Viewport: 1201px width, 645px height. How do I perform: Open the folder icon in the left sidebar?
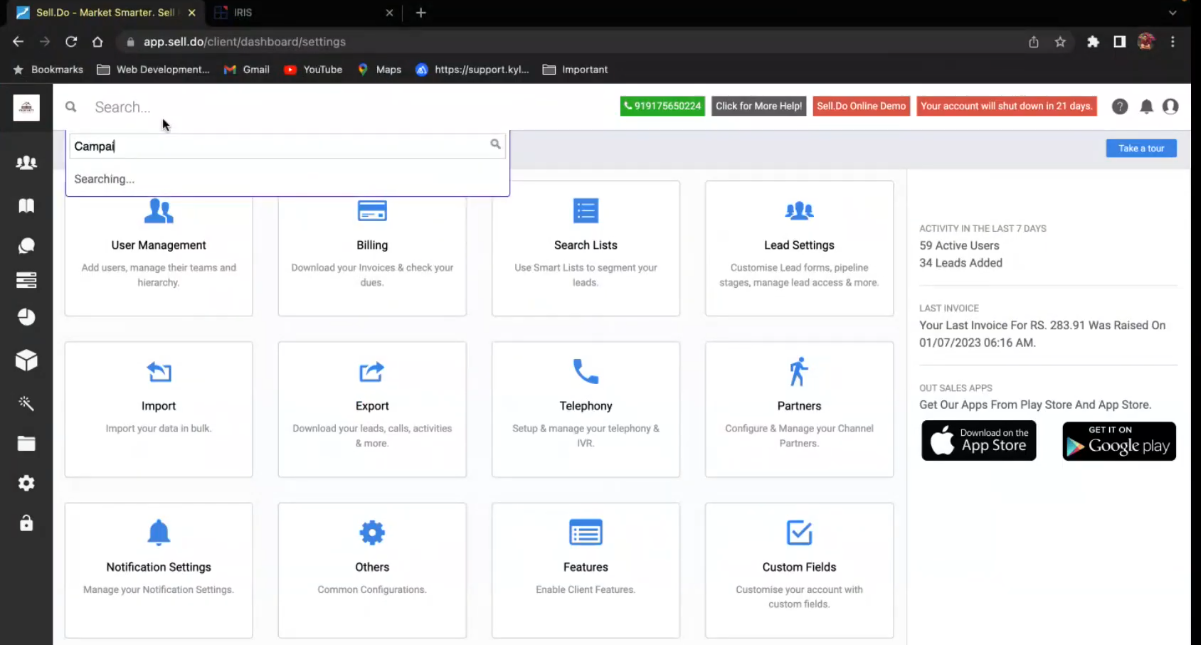tap(26, 443)
